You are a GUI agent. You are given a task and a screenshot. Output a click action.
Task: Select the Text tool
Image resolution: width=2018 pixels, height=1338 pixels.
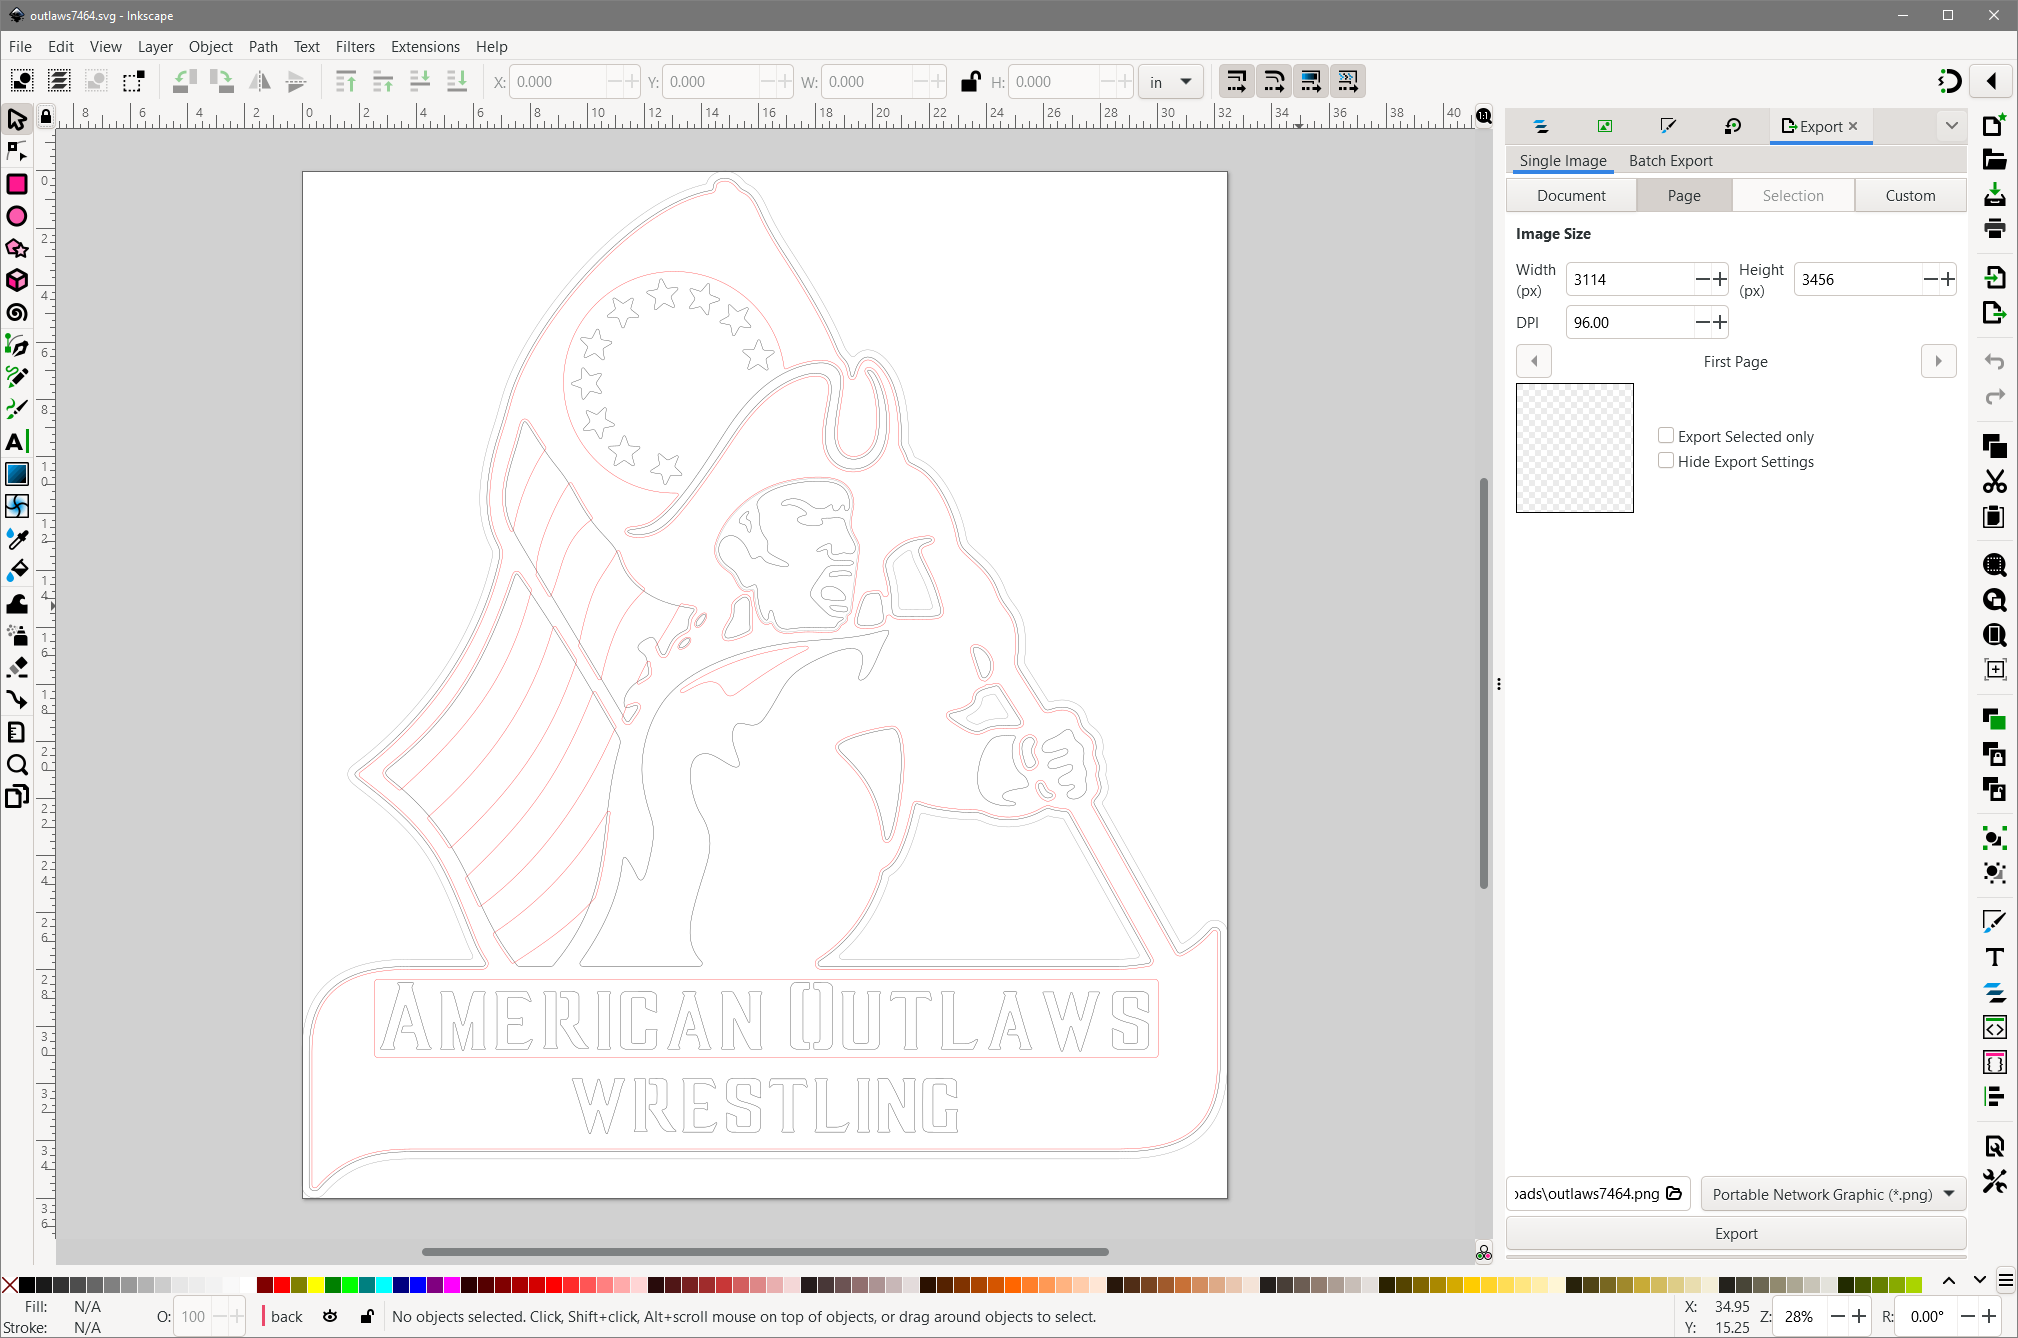coord(17,442)
